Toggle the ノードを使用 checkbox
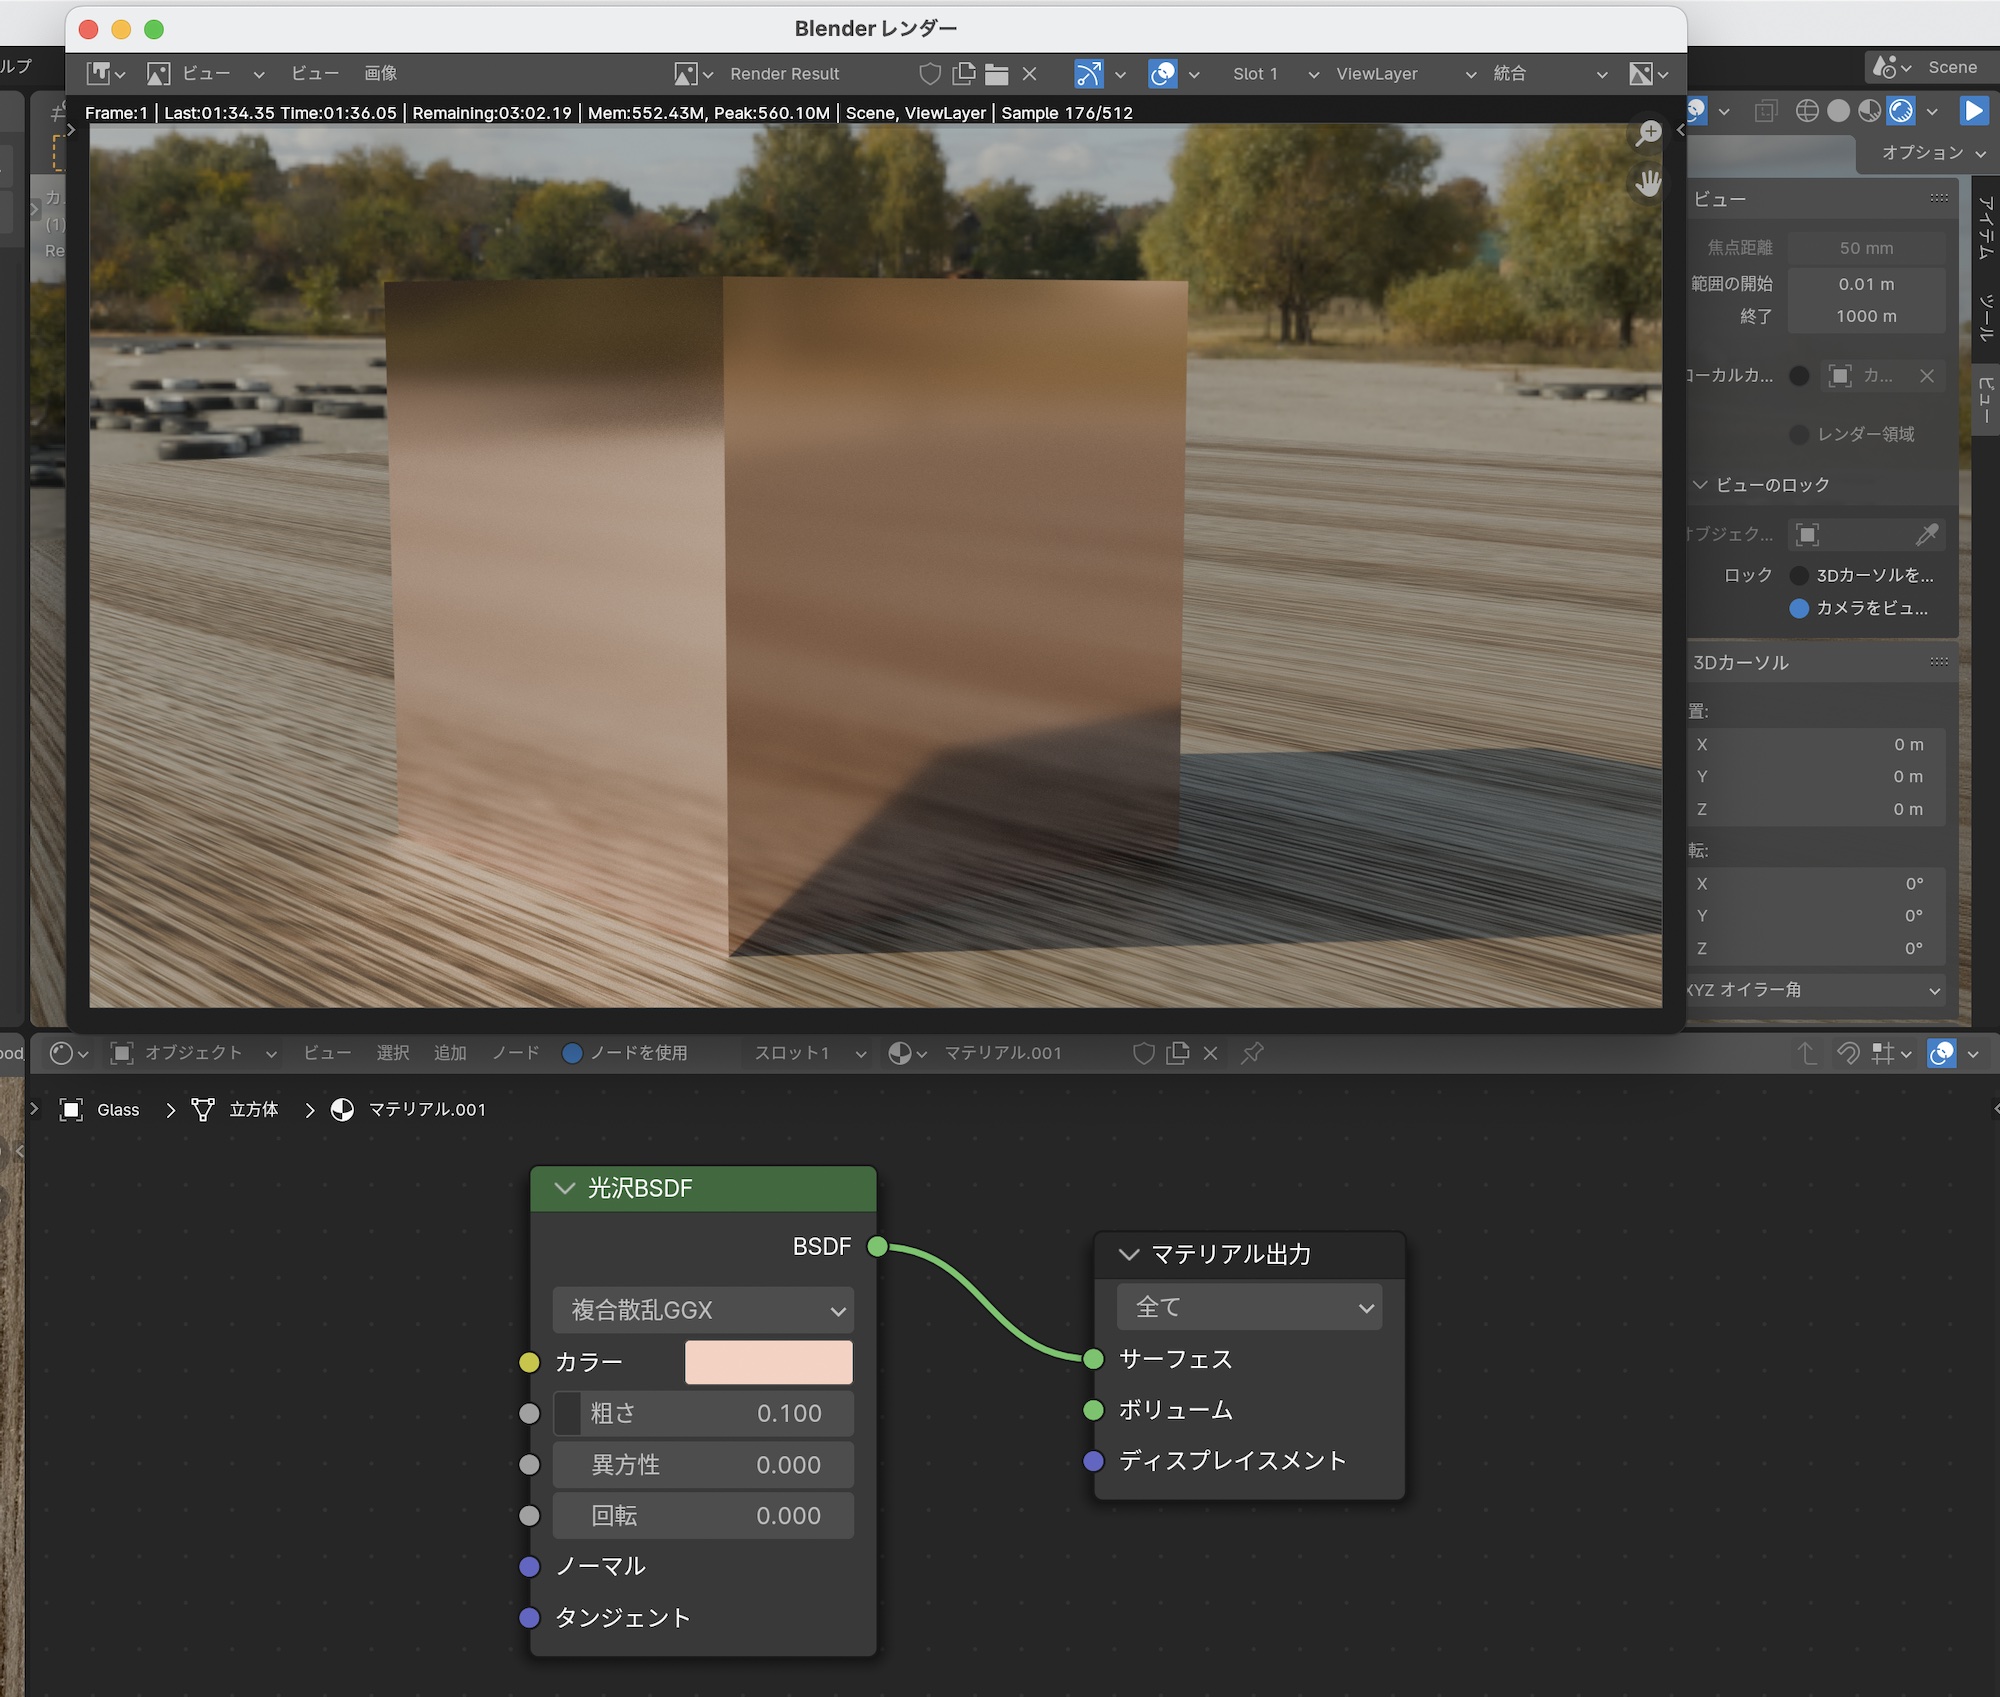Viewport: 2000px width, 1697px height. click(573, 1053)
